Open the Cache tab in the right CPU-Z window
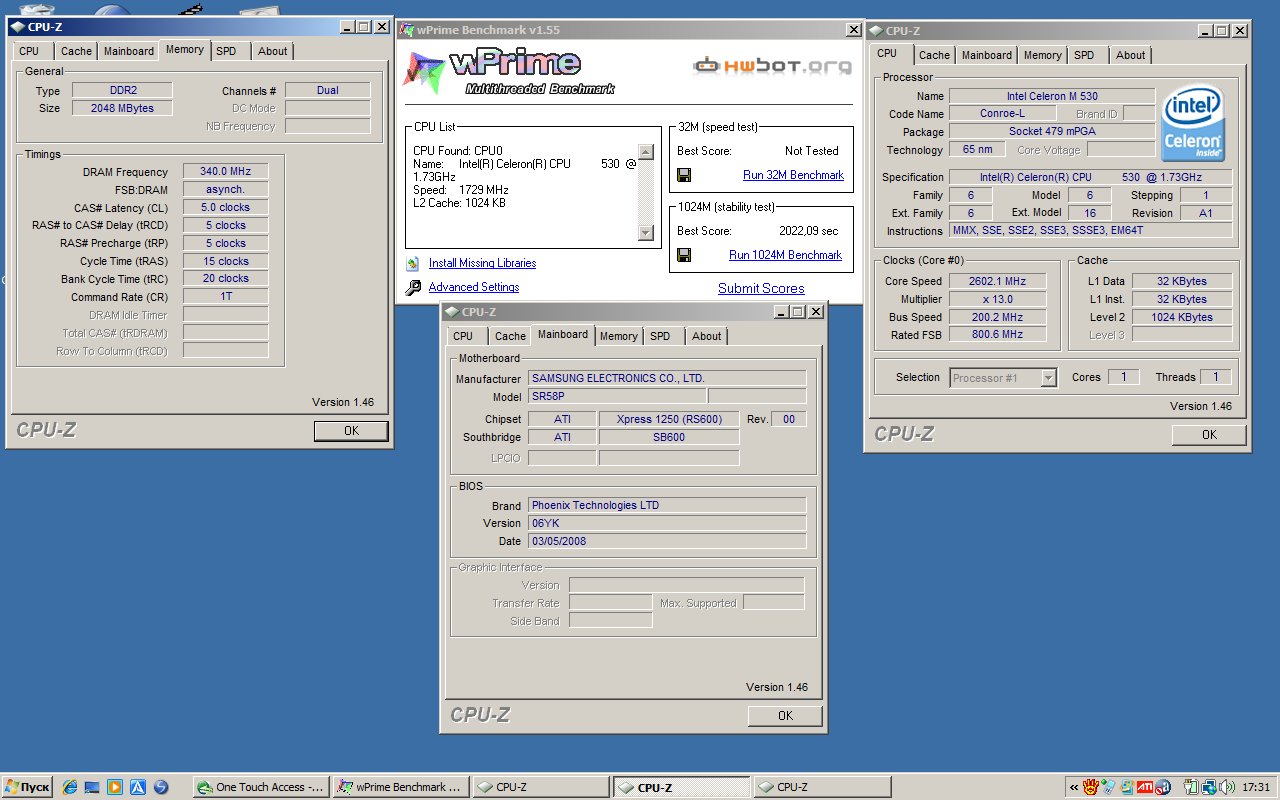 pyautogui.click(x=934, y=55)
